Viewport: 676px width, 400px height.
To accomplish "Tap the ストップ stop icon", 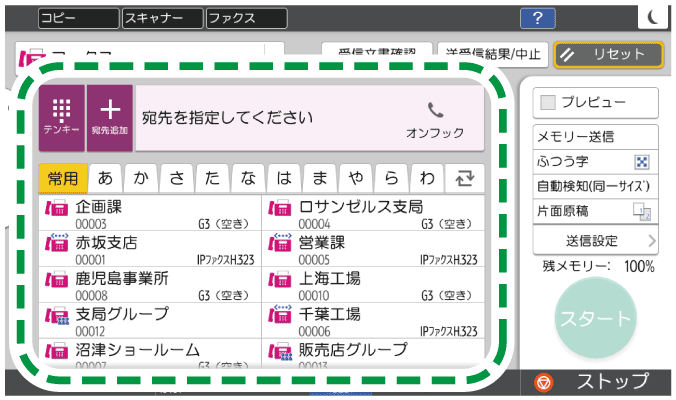I will click(x=543, y=382).
